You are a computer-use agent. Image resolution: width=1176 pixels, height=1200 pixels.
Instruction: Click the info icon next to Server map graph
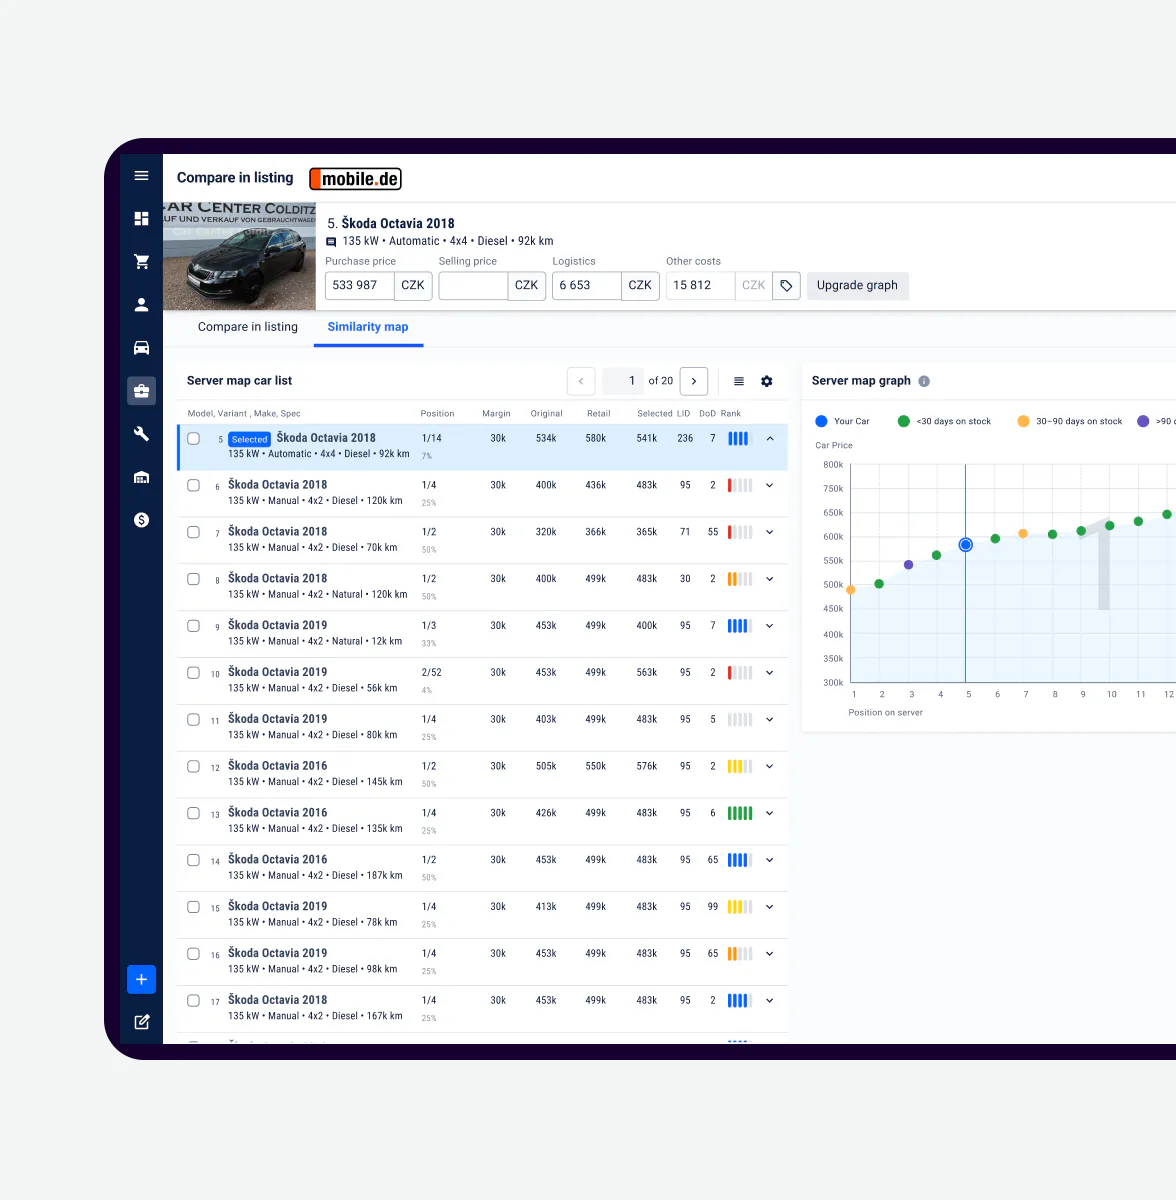924,381
